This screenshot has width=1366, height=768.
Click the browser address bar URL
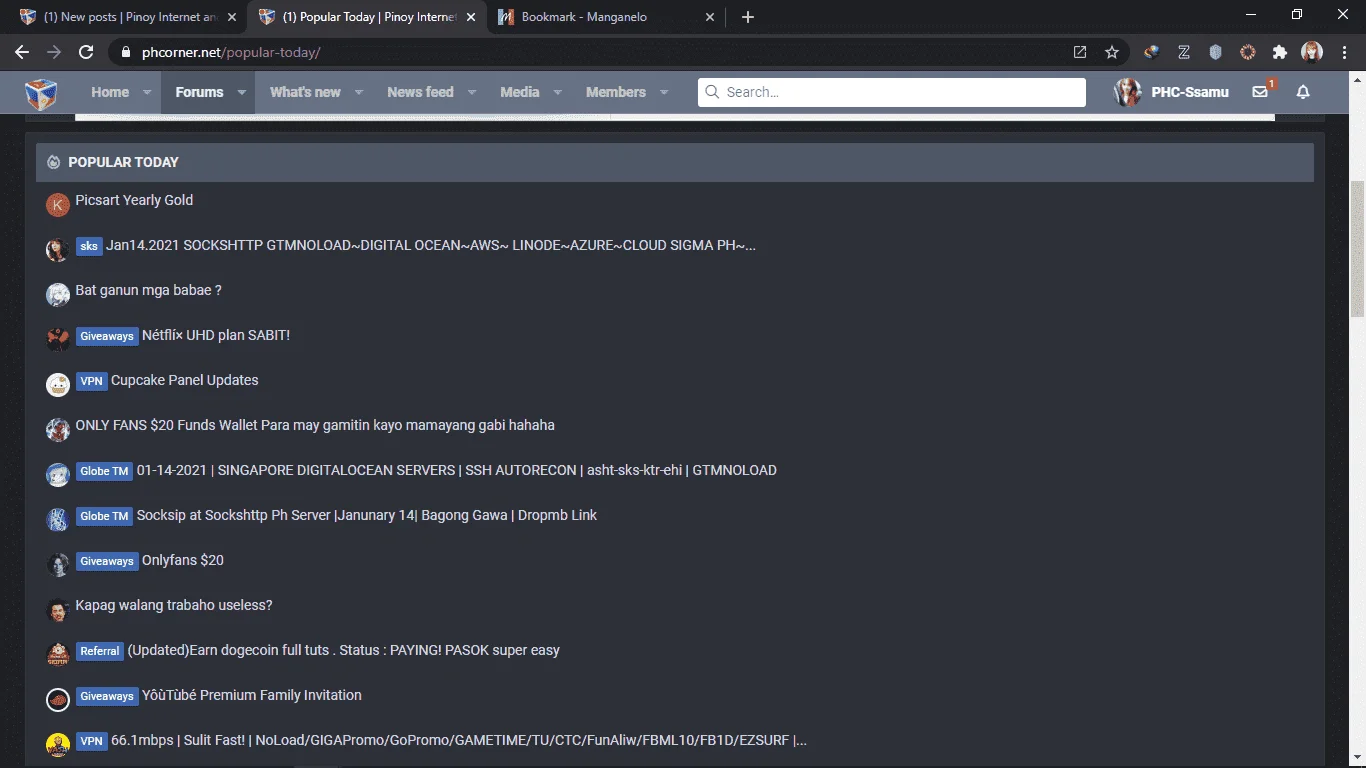click(x=232, y=52)
